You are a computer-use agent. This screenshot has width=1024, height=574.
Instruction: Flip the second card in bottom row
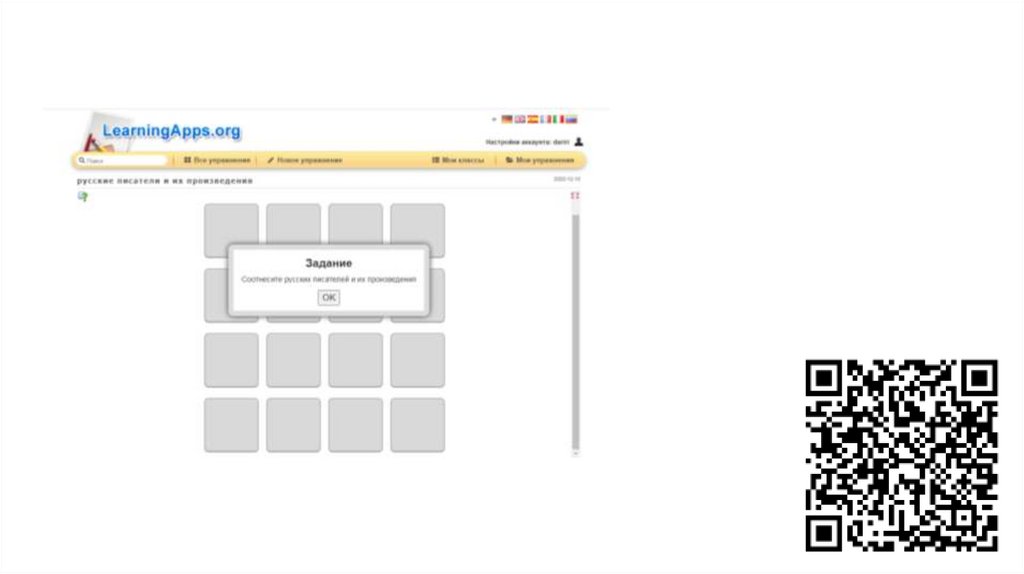[x=293, y=425]
